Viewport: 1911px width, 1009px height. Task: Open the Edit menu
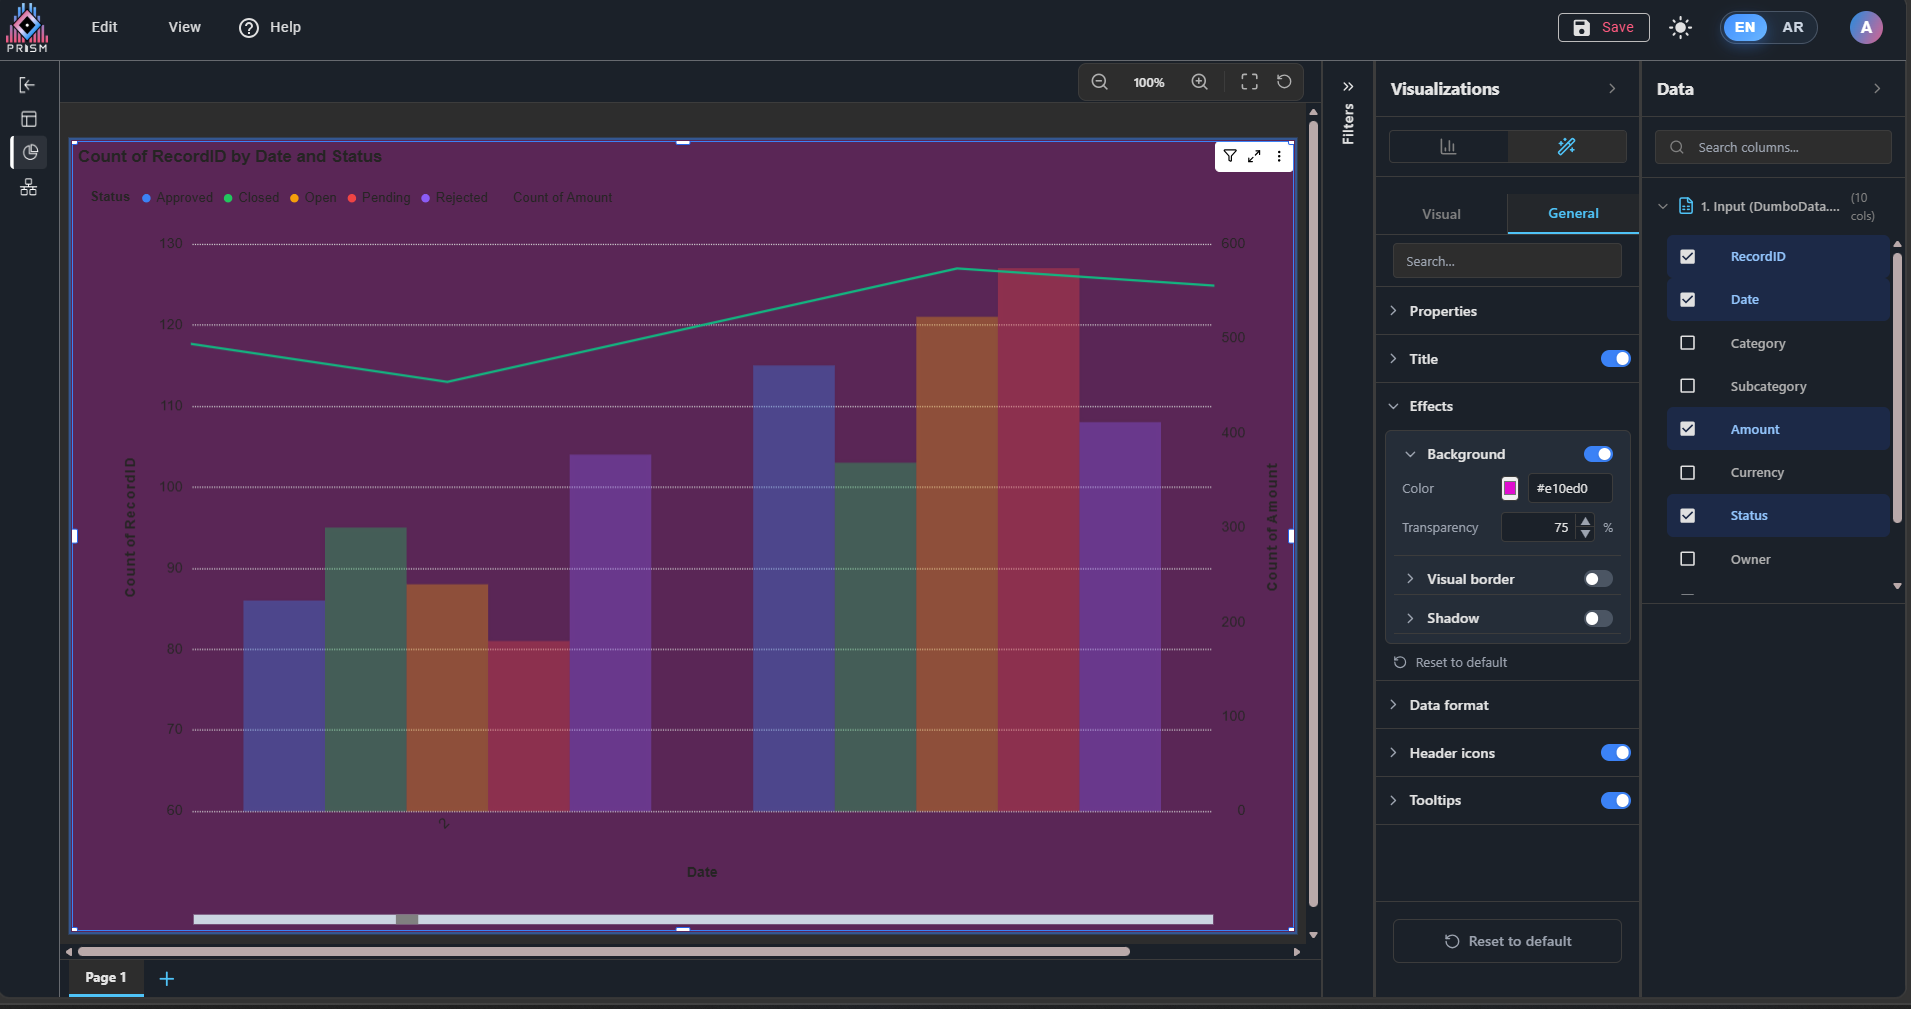(104, 27)
